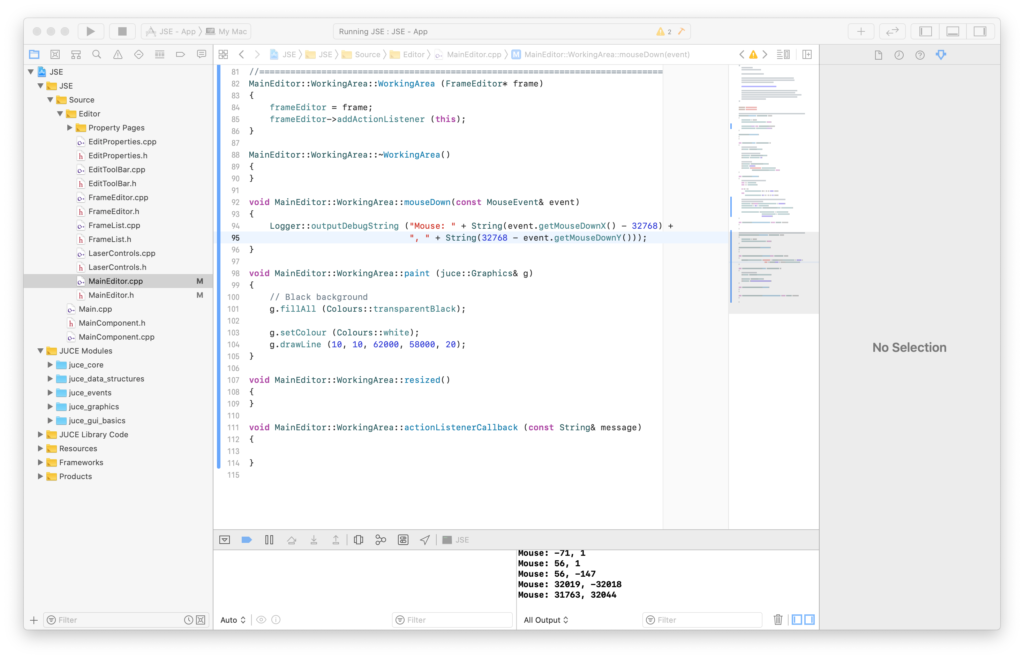This screenshot has width=1024, height=659.
Task: Click the Run (play) button
Action: click(x=91, y=32)
